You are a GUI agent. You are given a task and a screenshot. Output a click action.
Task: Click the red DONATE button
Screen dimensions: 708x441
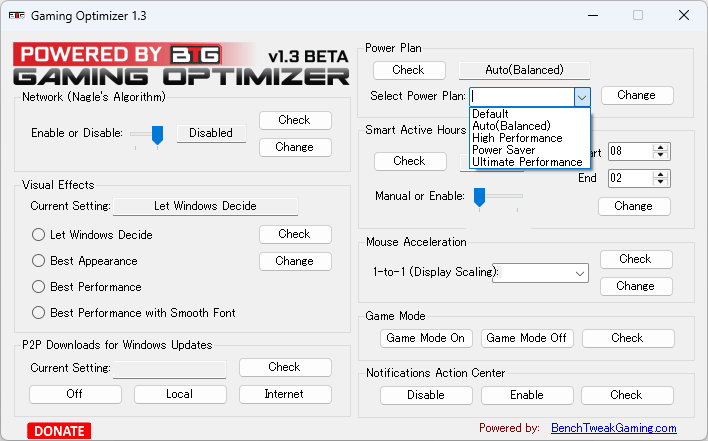(59, 431)
